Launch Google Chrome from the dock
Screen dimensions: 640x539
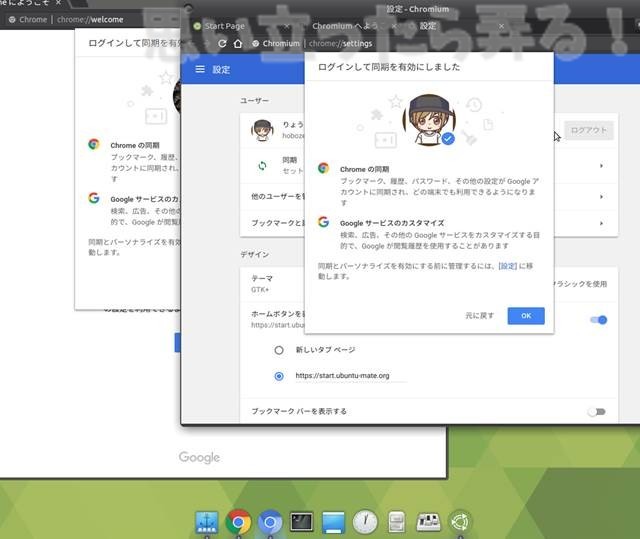pyautogui.click(x=238, y=522)
